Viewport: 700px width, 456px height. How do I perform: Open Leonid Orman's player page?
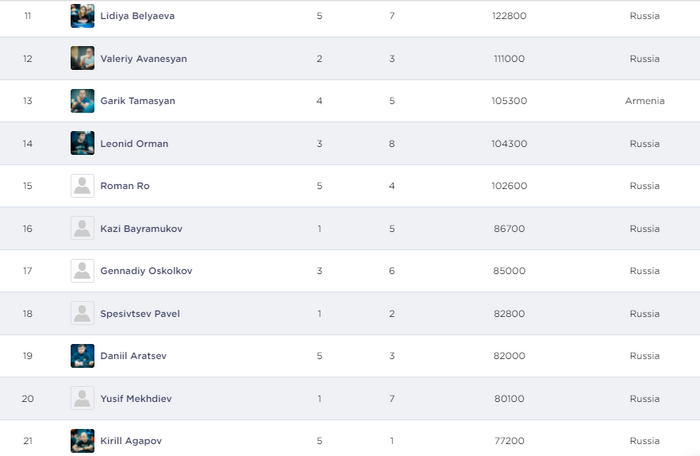[134, 144]
